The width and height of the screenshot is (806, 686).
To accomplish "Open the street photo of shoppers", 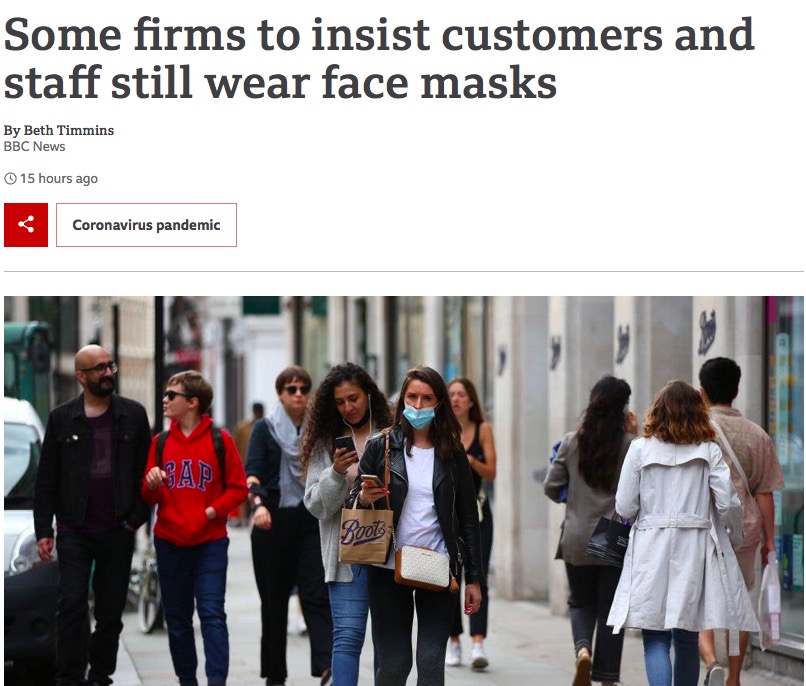I will [x=404, y=491].
